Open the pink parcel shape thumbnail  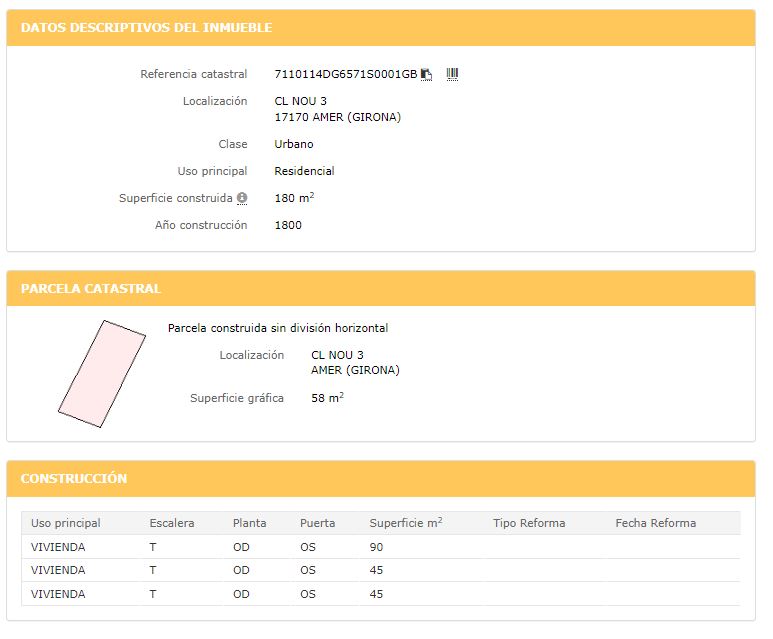[x=102, y=374]
